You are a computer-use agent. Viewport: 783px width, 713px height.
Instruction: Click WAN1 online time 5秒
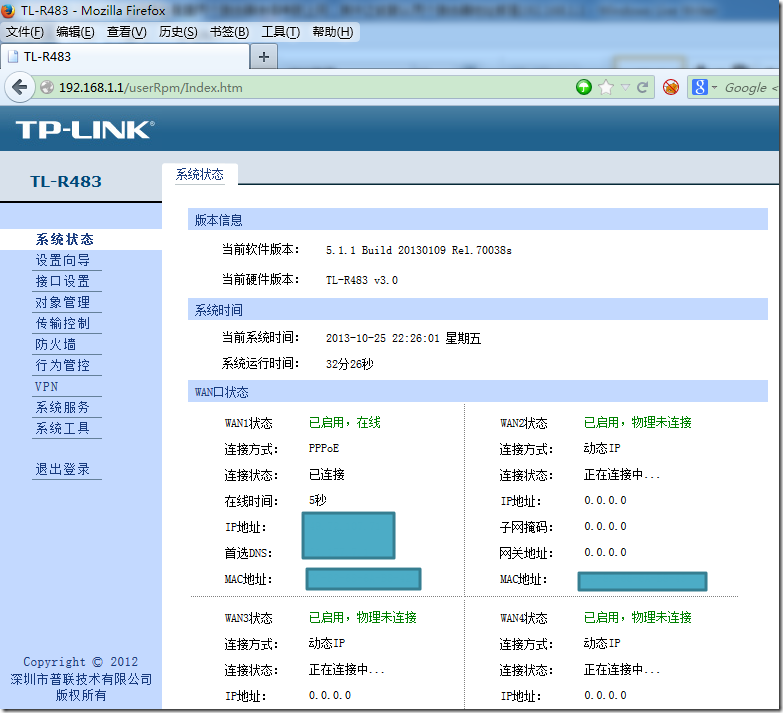[x=318, y=500]
